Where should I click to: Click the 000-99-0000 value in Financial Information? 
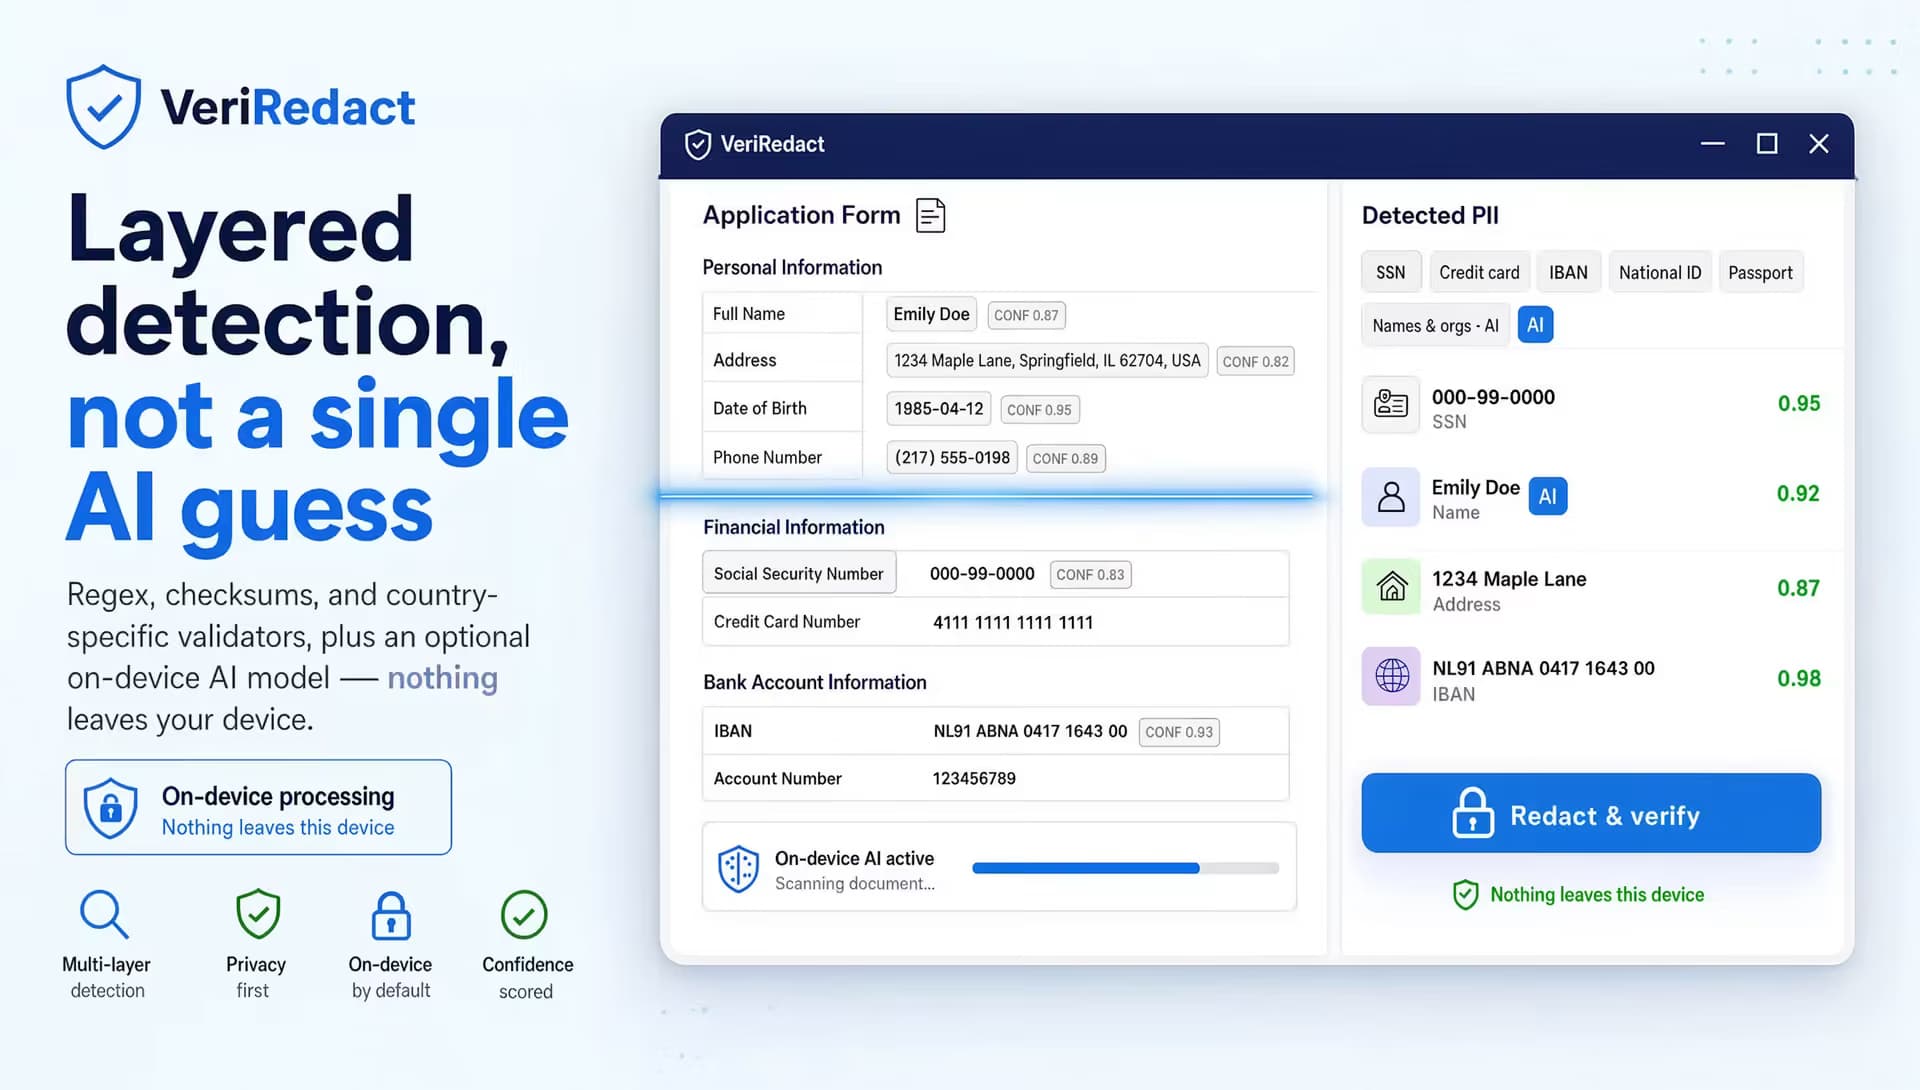pyautogui.click(x=982, y=573)
